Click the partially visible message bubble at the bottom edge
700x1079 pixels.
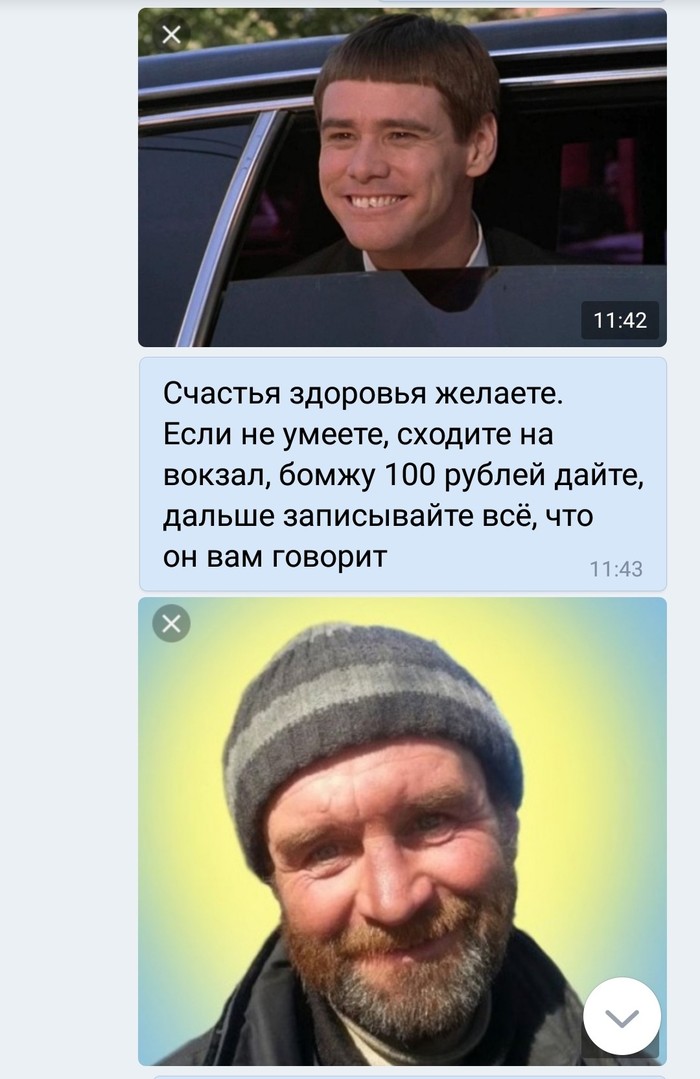pyautogui.click(x=410, y=1077)
